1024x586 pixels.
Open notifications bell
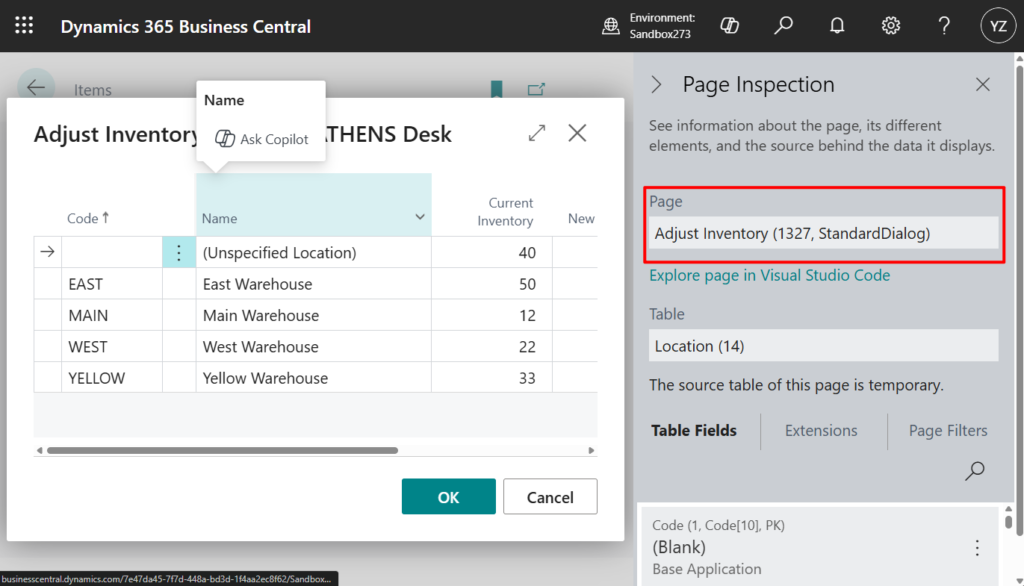click(837, 26)
